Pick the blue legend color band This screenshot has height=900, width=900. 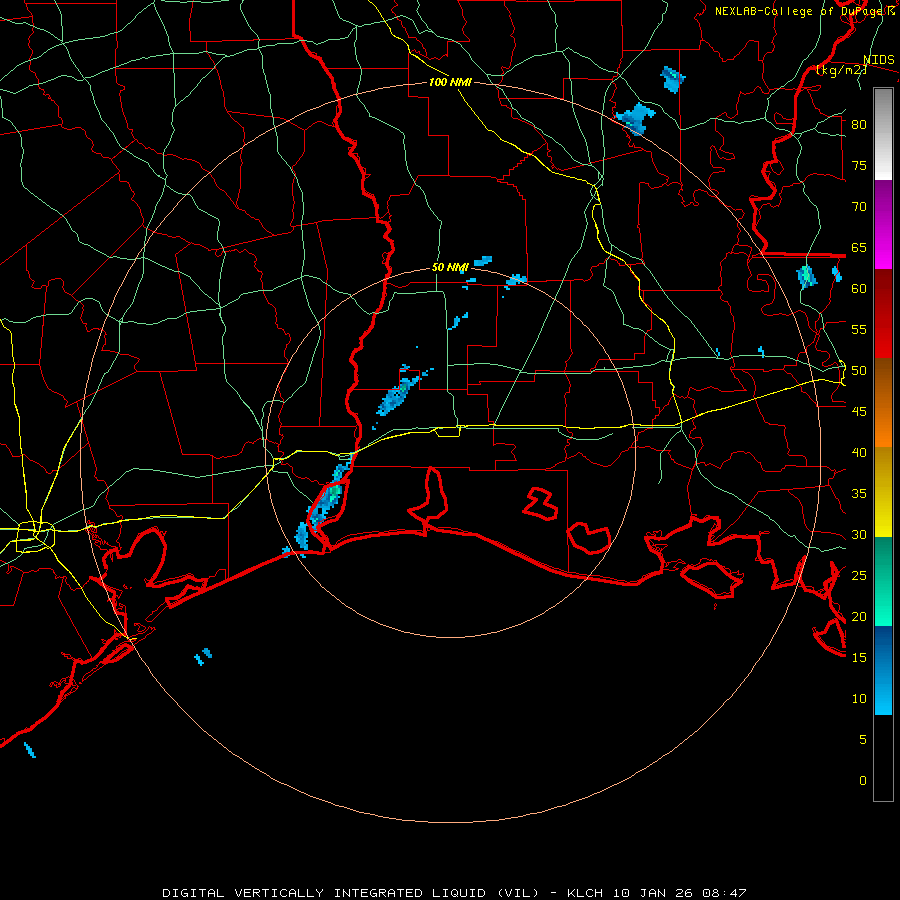point(883,670)
